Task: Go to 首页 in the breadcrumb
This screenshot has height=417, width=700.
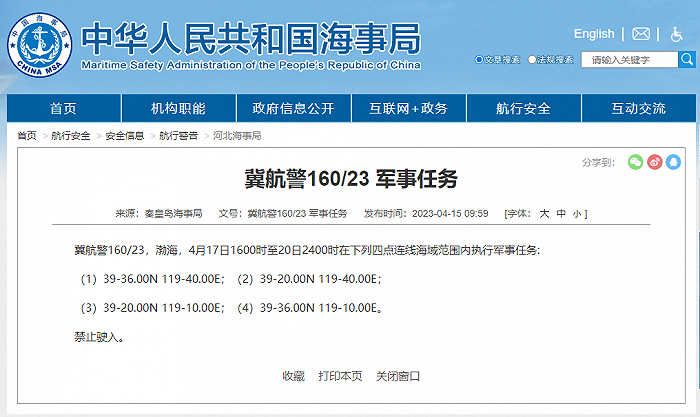Action: click(x=27, y=135)
